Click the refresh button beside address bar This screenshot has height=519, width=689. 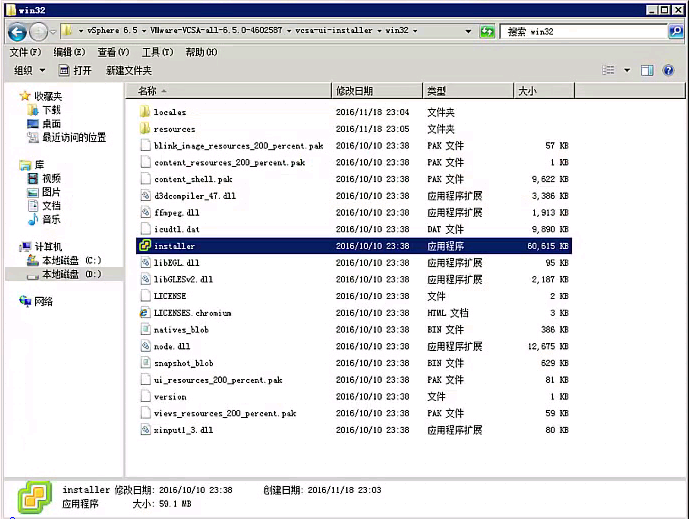(487, 32)
